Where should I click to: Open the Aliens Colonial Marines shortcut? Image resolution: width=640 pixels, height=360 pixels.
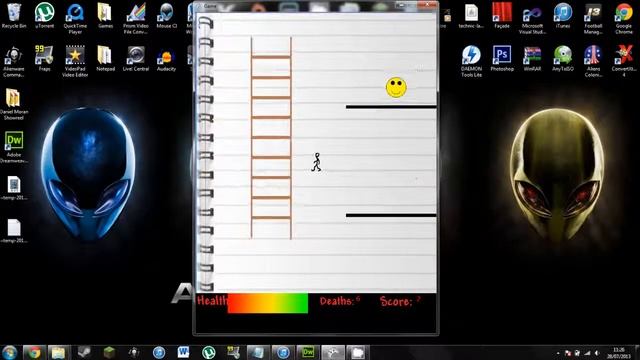593,61
